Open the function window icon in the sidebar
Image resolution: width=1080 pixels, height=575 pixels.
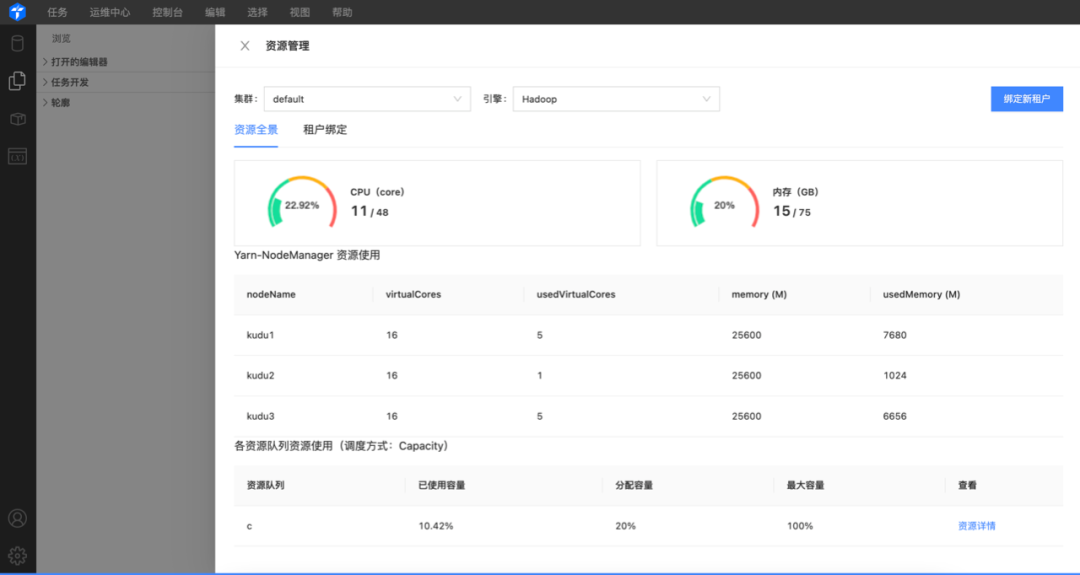click(x=17, y=156)
